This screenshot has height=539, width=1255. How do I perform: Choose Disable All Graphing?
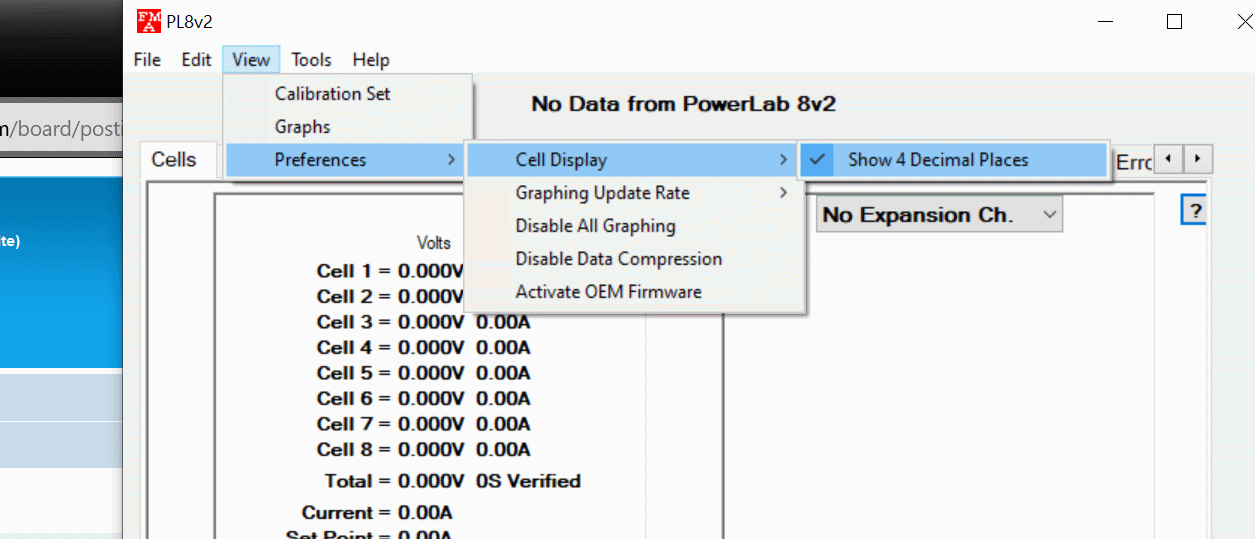coord(595,226)
